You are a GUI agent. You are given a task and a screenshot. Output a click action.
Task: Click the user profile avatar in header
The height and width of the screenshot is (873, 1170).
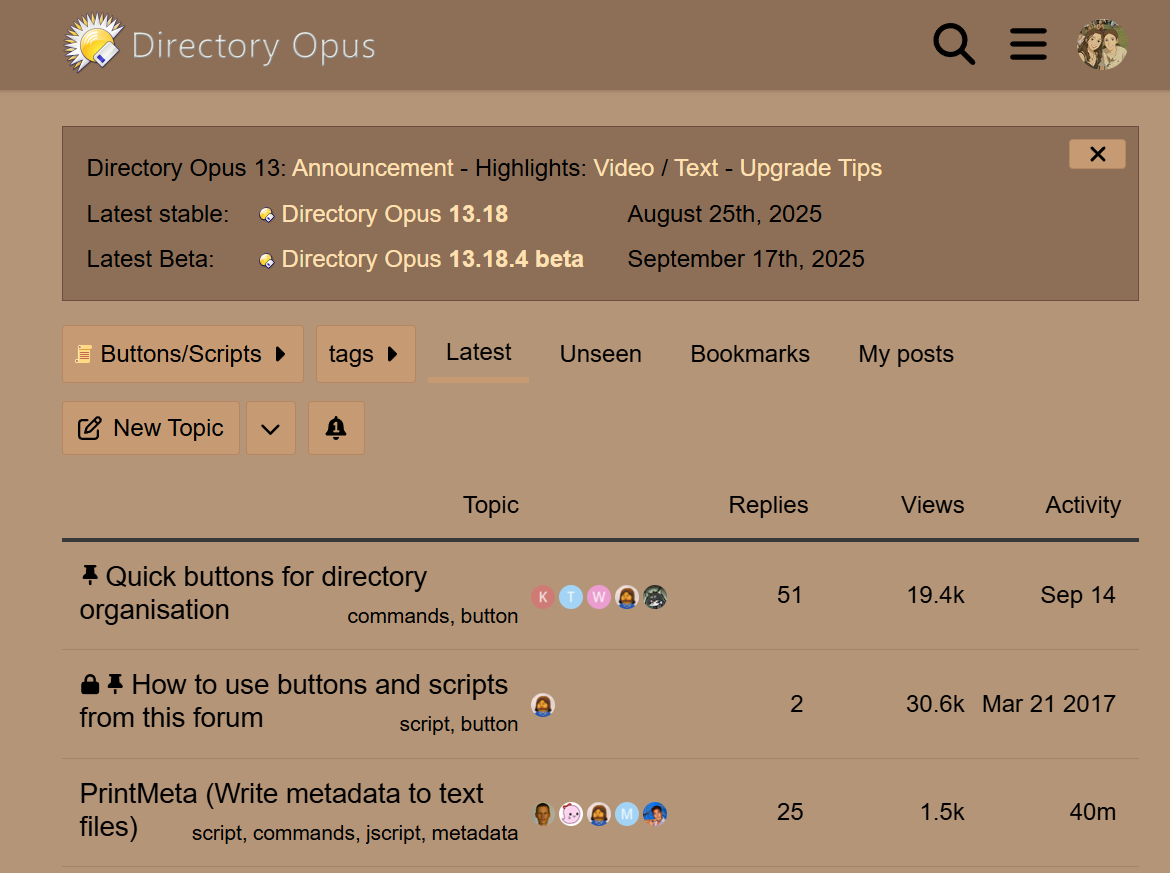click(x=1102, y=45)
